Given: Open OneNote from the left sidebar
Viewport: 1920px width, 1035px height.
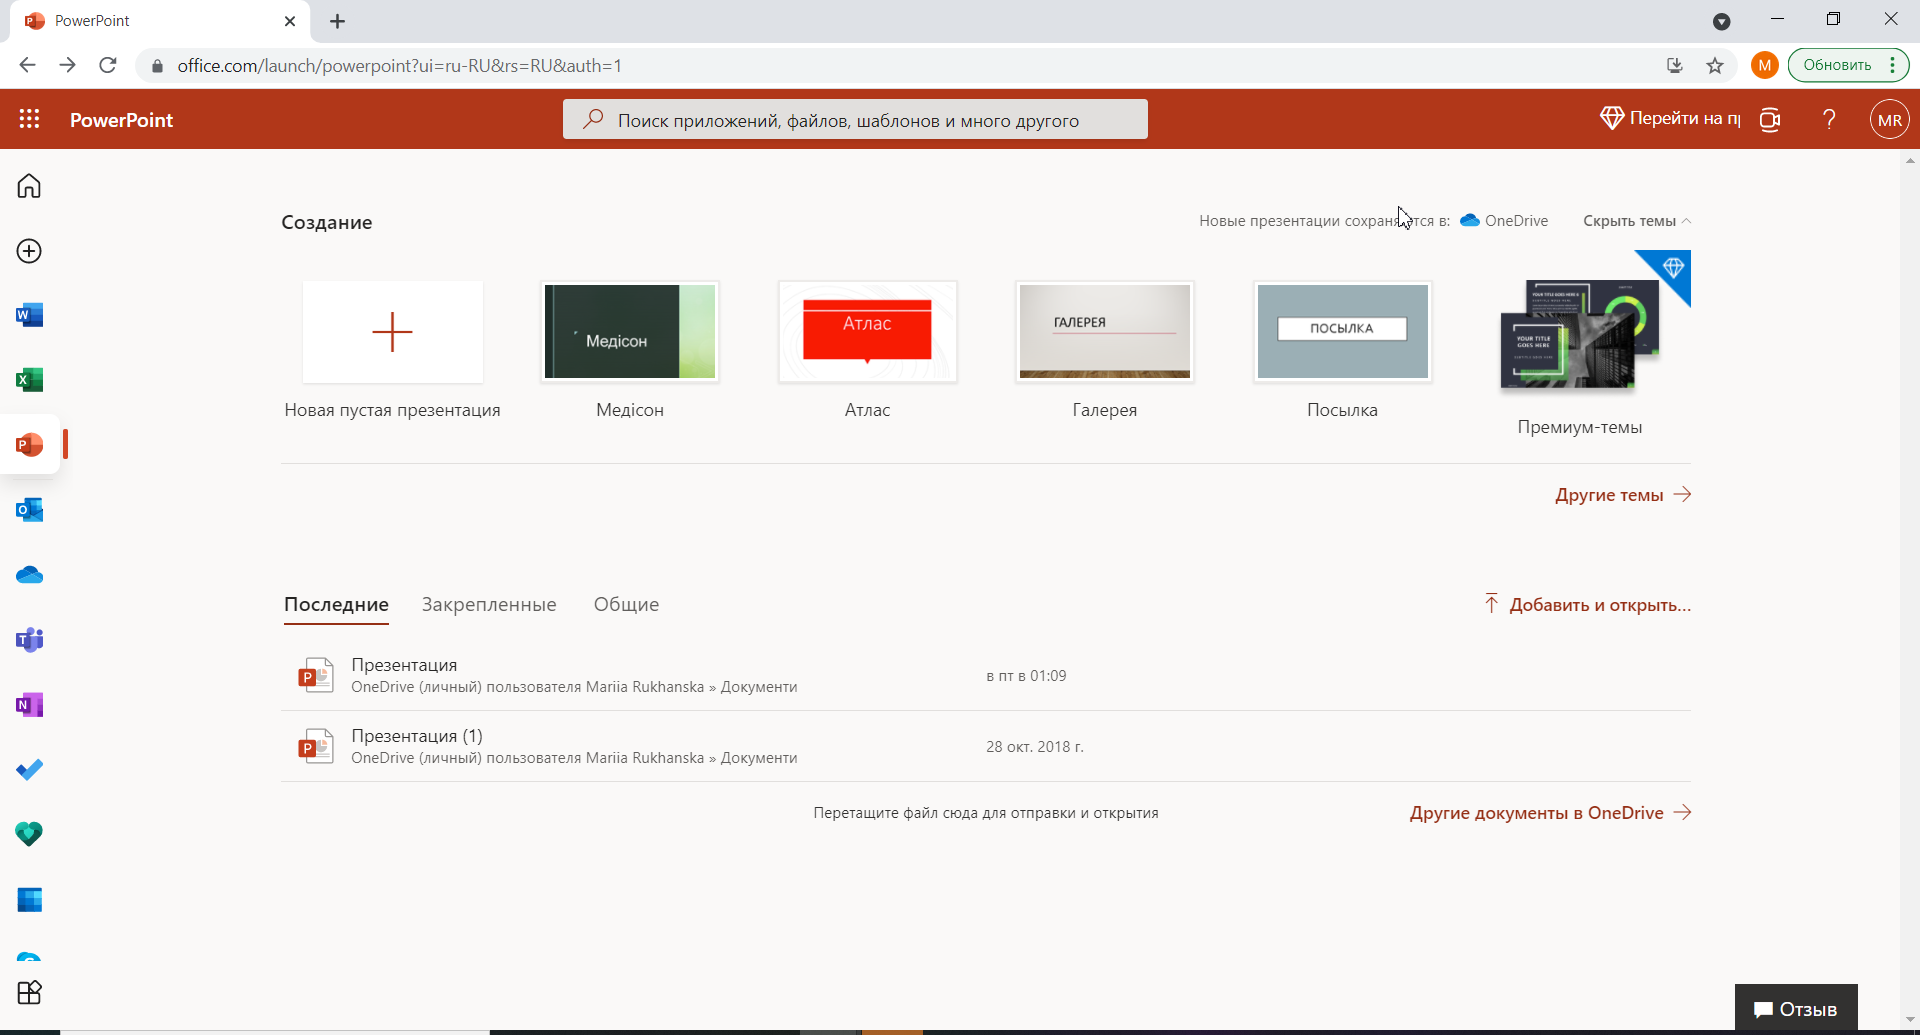Looking at the screenshot, I should click(x=29, y=705).
